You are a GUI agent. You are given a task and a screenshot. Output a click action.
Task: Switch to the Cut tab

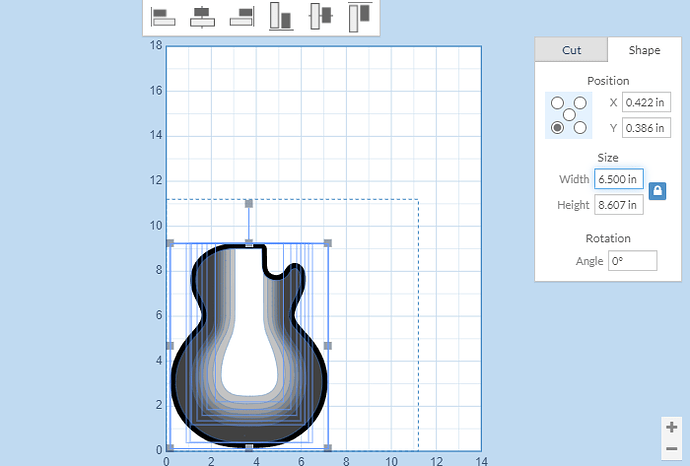click(571, 50)
